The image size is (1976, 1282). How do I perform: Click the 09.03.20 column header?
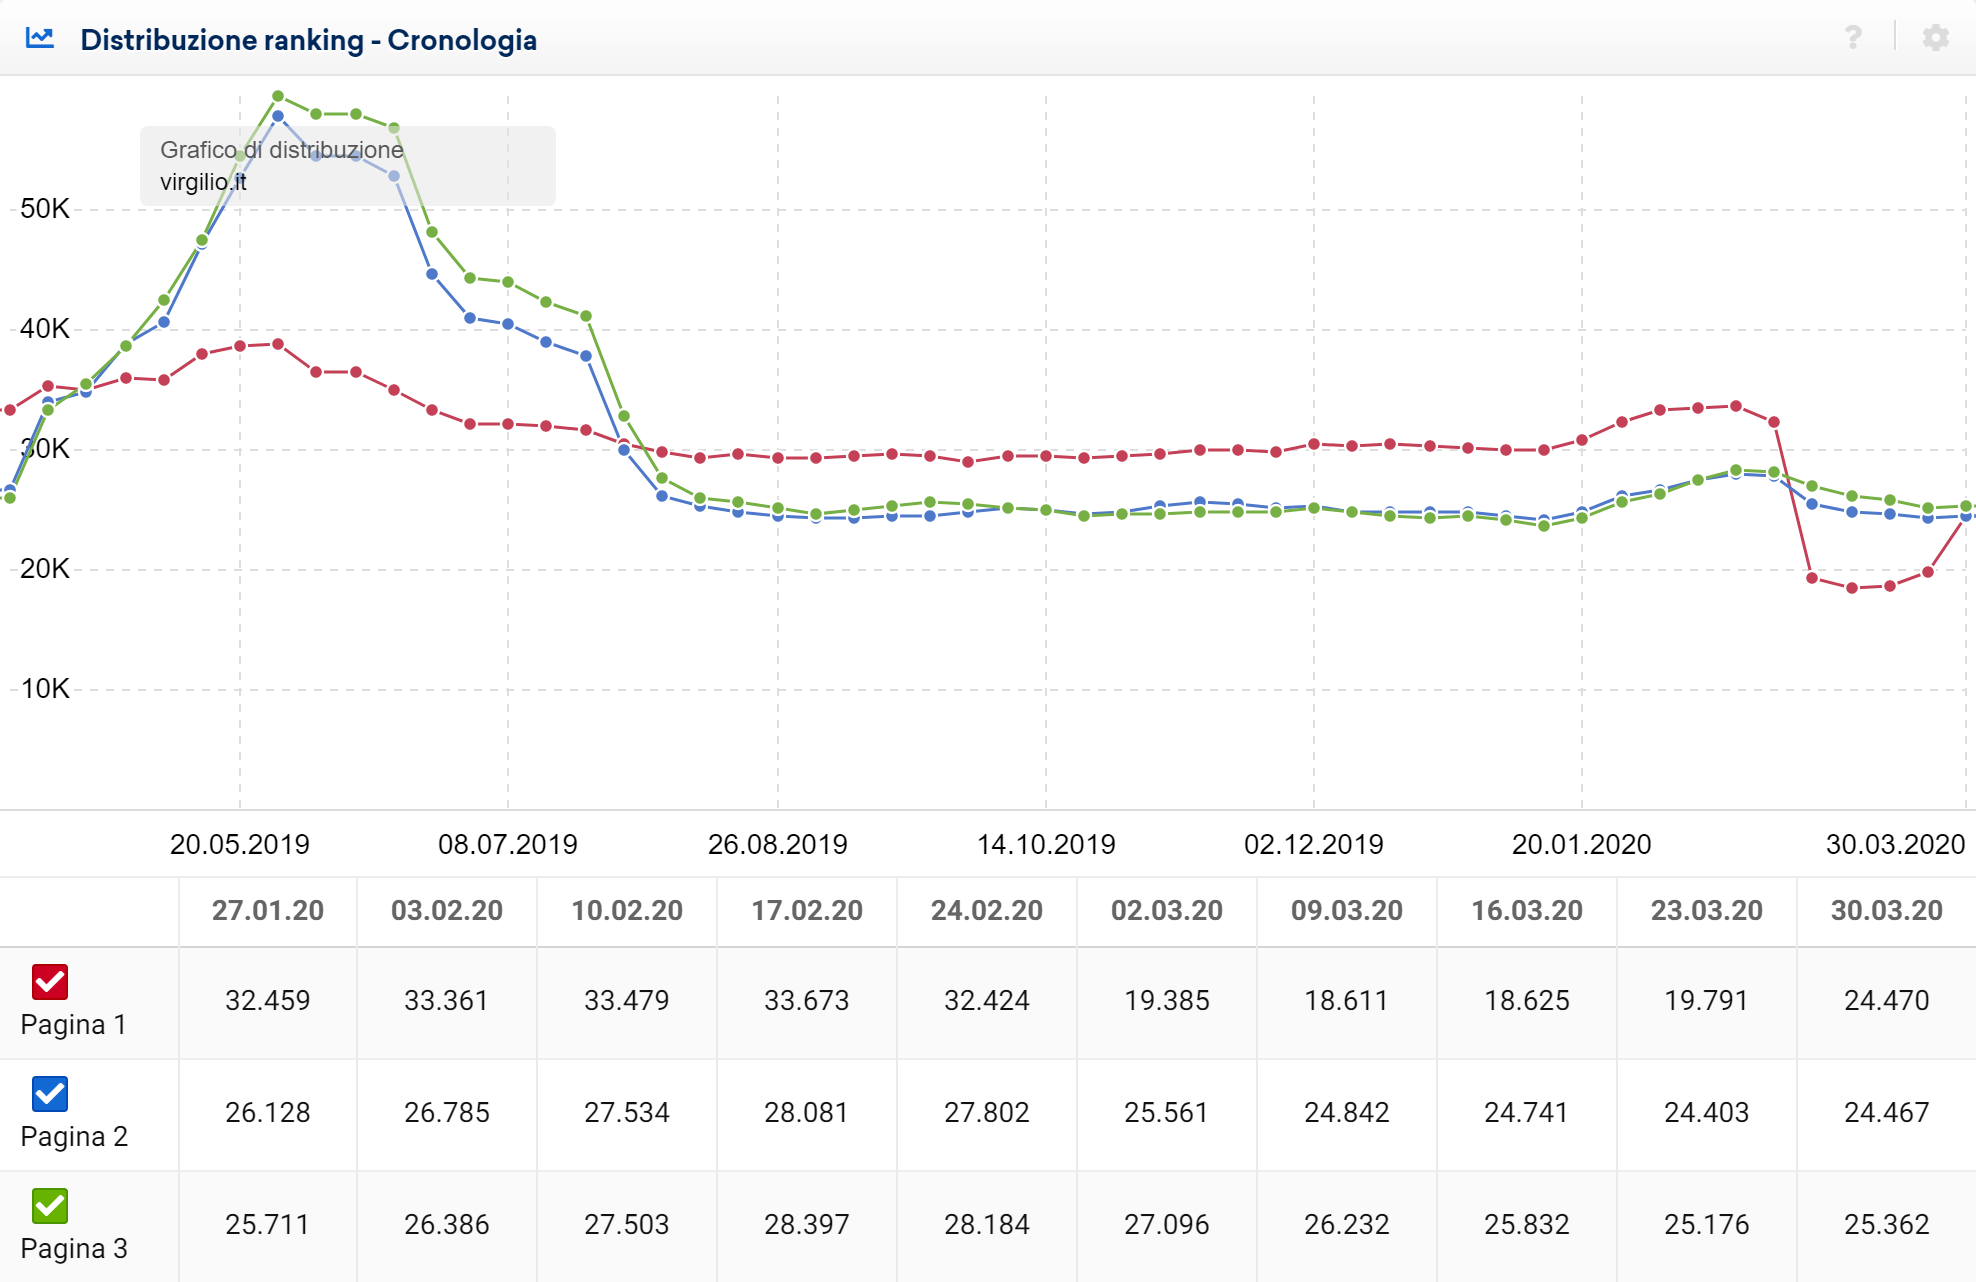[1347, 911]
